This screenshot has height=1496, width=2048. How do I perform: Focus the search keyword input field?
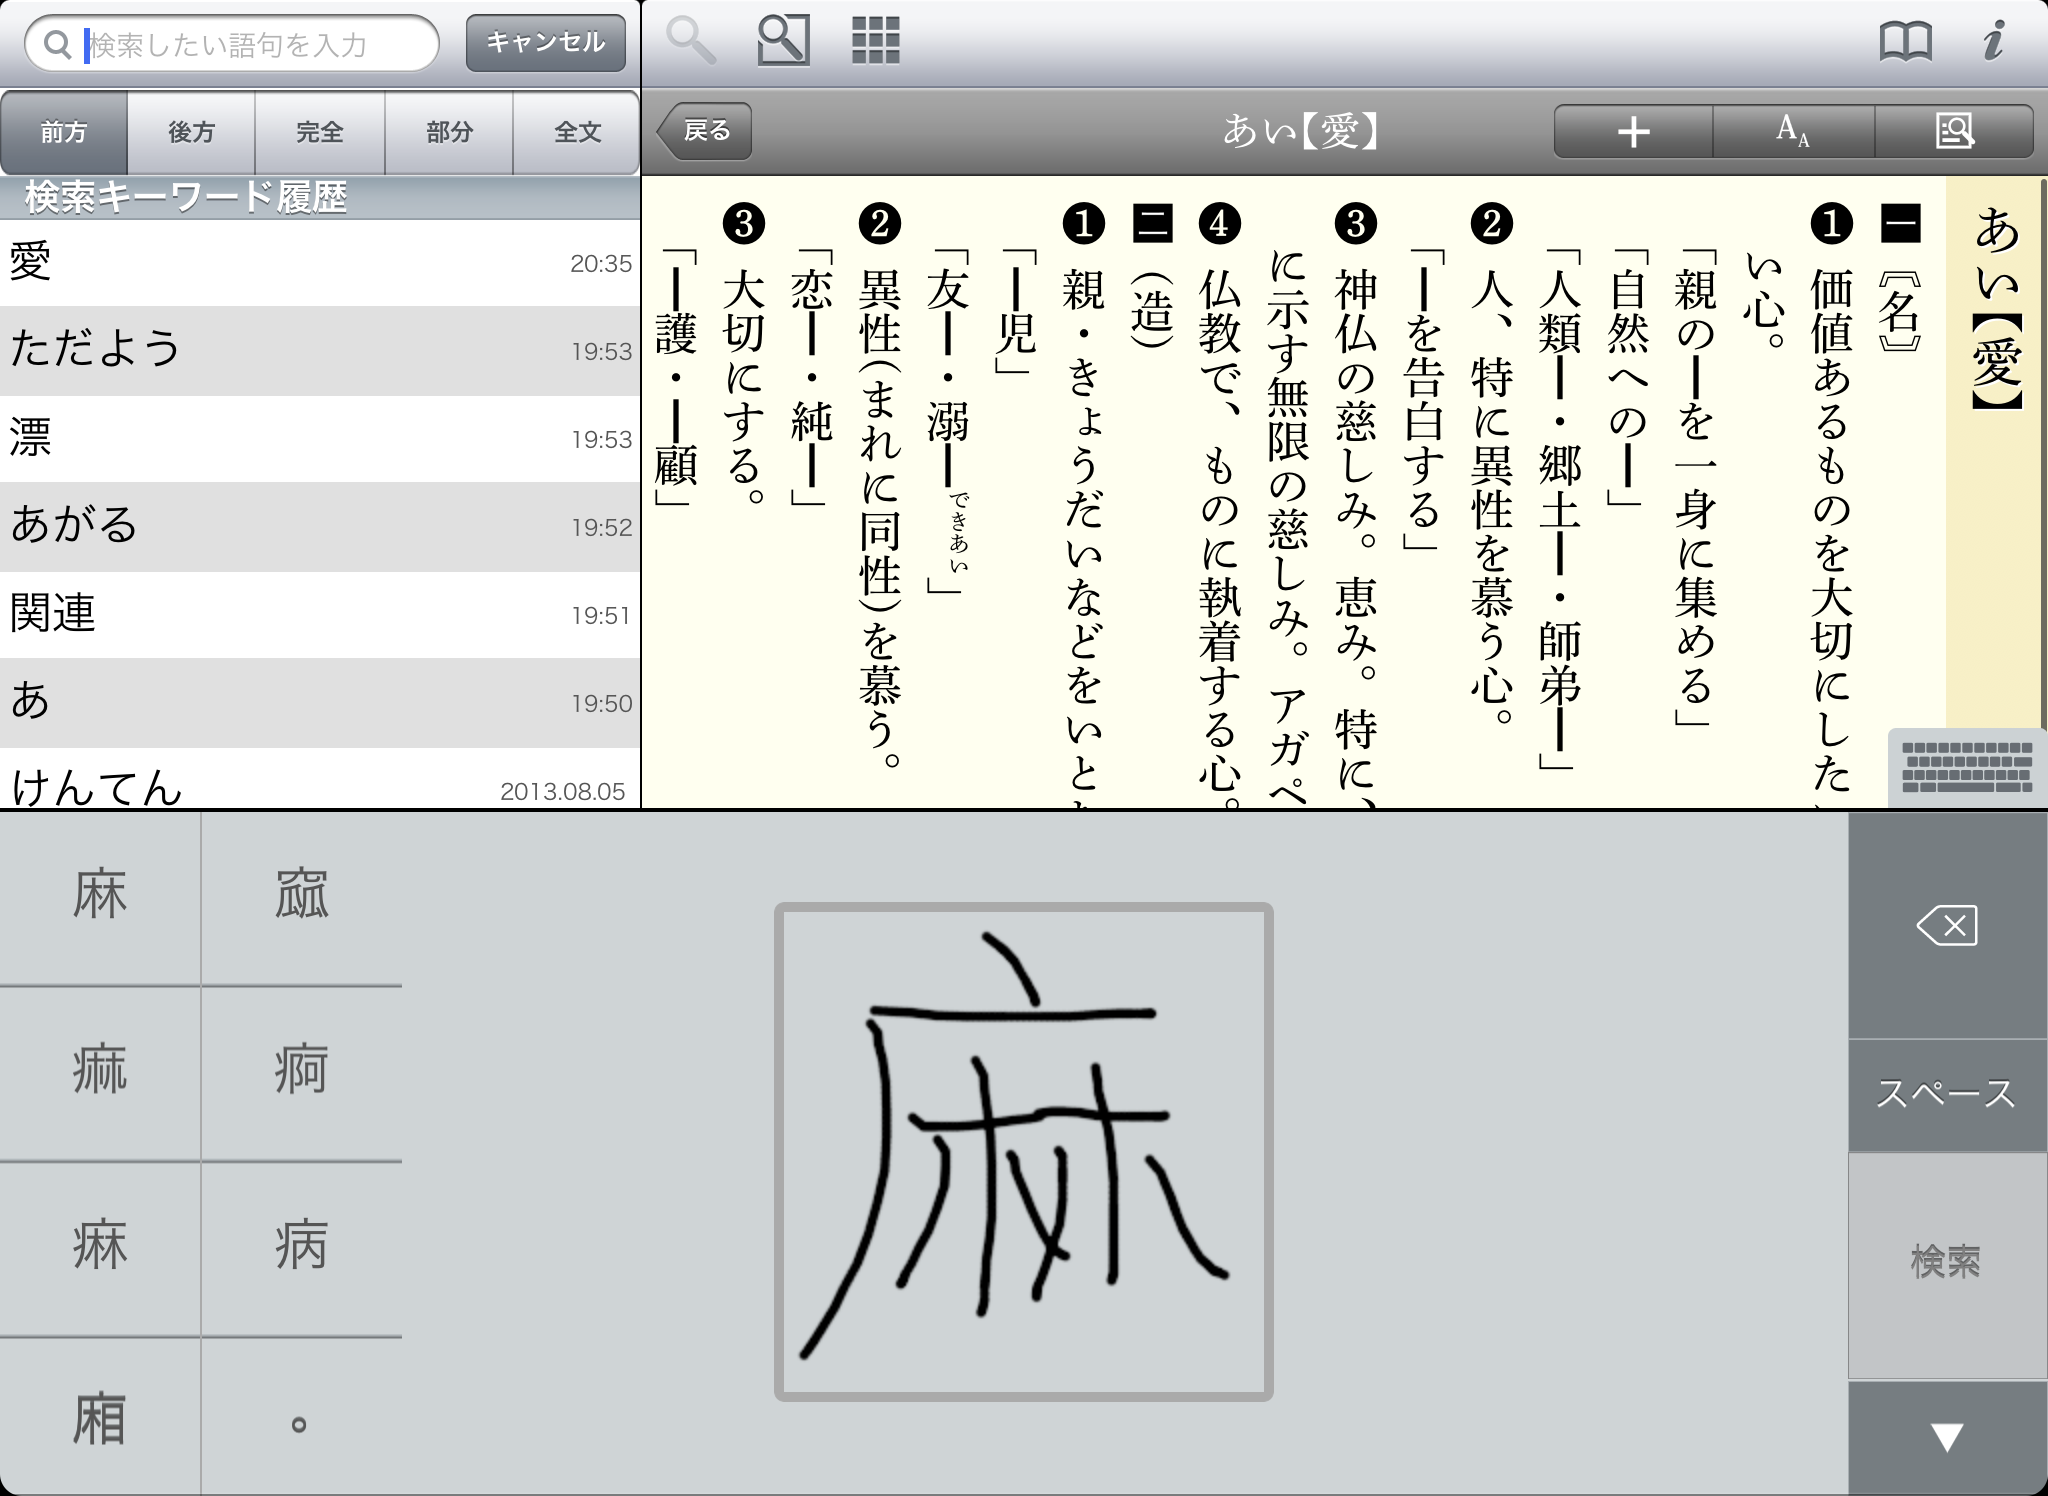pyautogui.click(x=250, y=45)
